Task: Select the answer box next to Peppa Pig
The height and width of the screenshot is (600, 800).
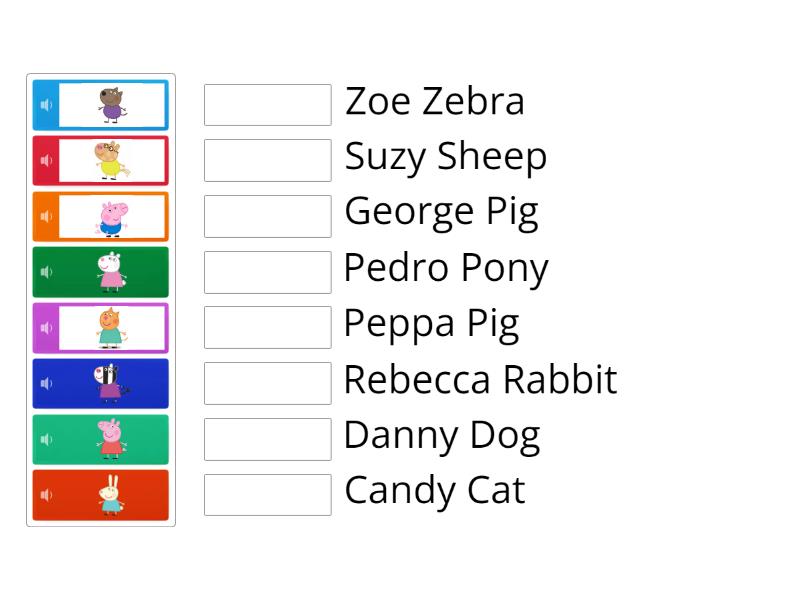Action: coord(267,324)
